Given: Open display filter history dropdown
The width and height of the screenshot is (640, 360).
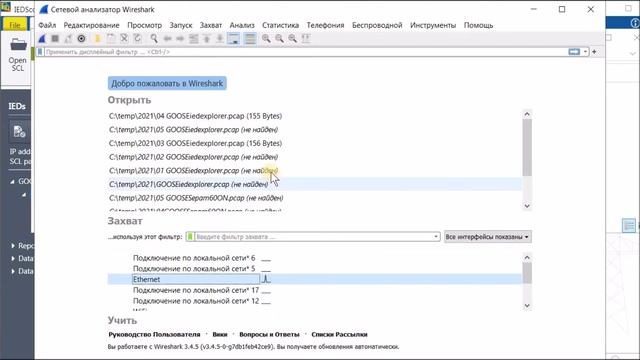Looking at the screenshot, I should pyautogui.click(x=585, y=52).
